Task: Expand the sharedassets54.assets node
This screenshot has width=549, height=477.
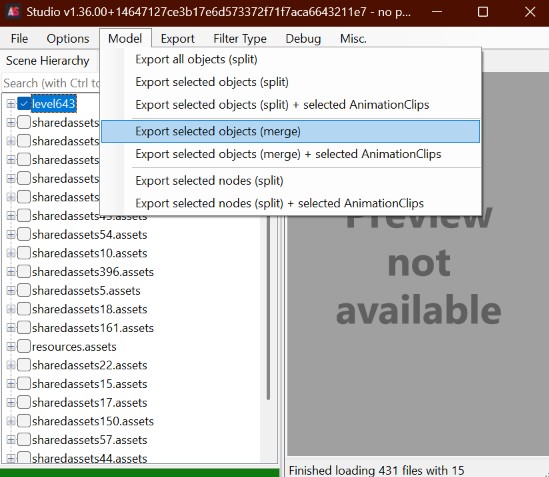Action: [x=11, y=234]
